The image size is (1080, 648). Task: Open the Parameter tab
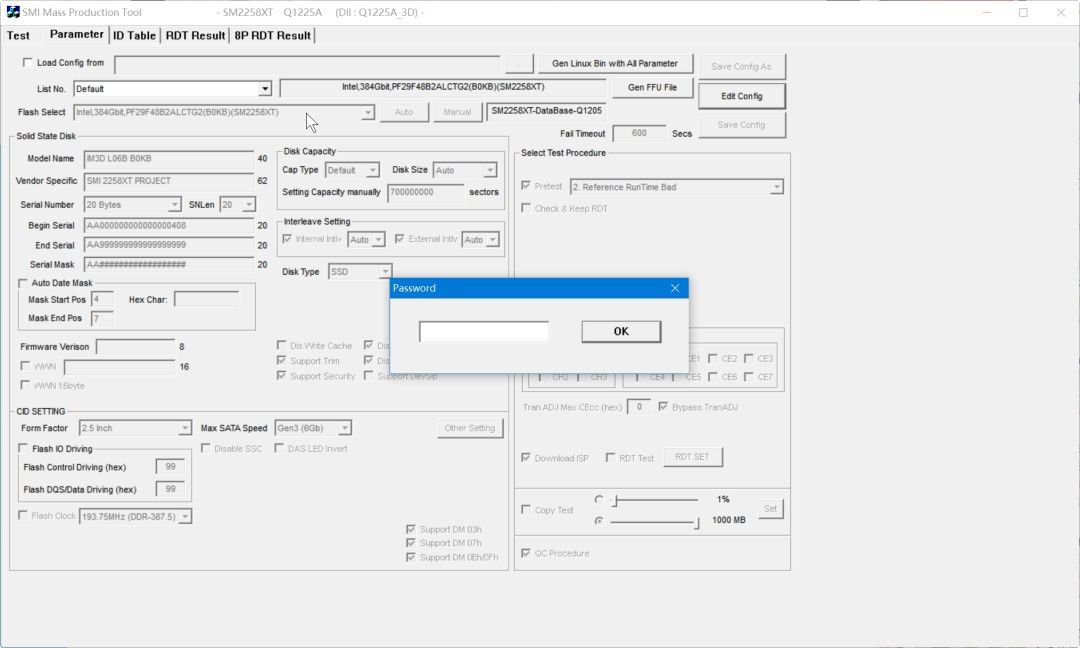[76, 34]
